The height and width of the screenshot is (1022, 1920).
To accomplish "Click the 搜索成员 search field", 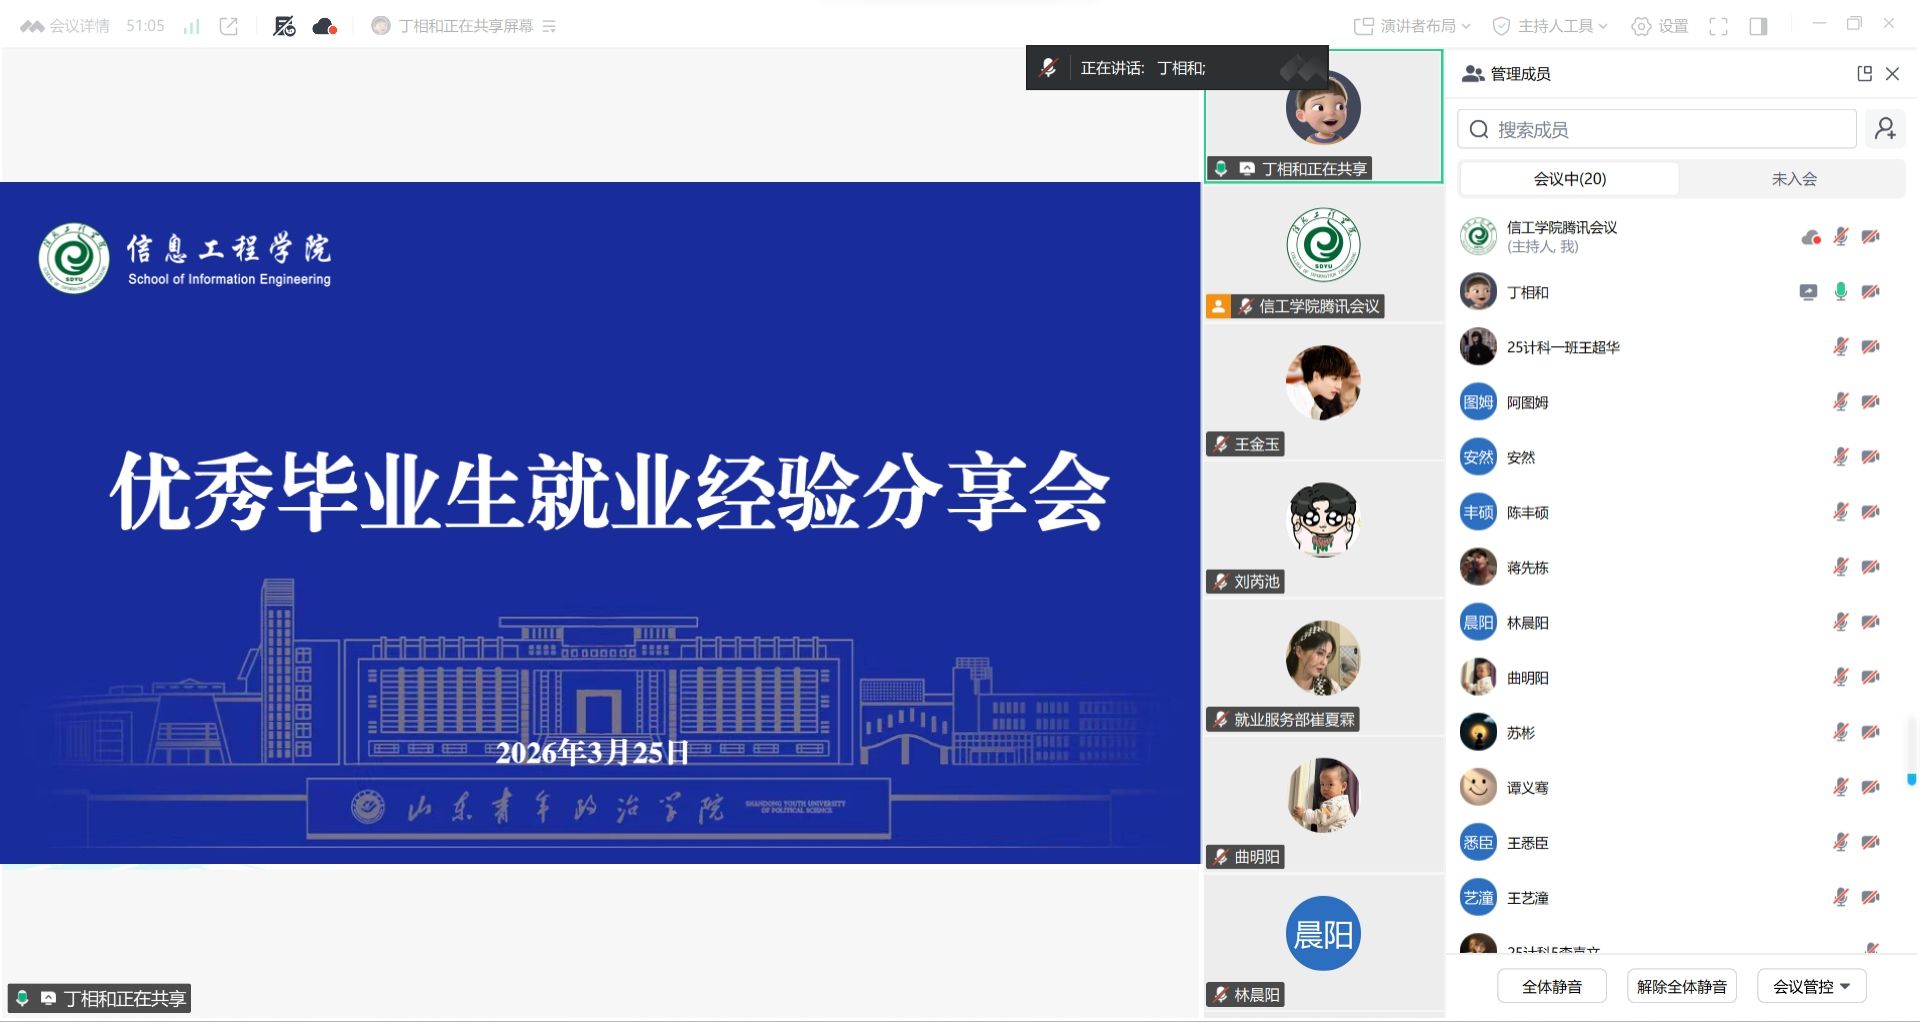I will (1656, 130).
